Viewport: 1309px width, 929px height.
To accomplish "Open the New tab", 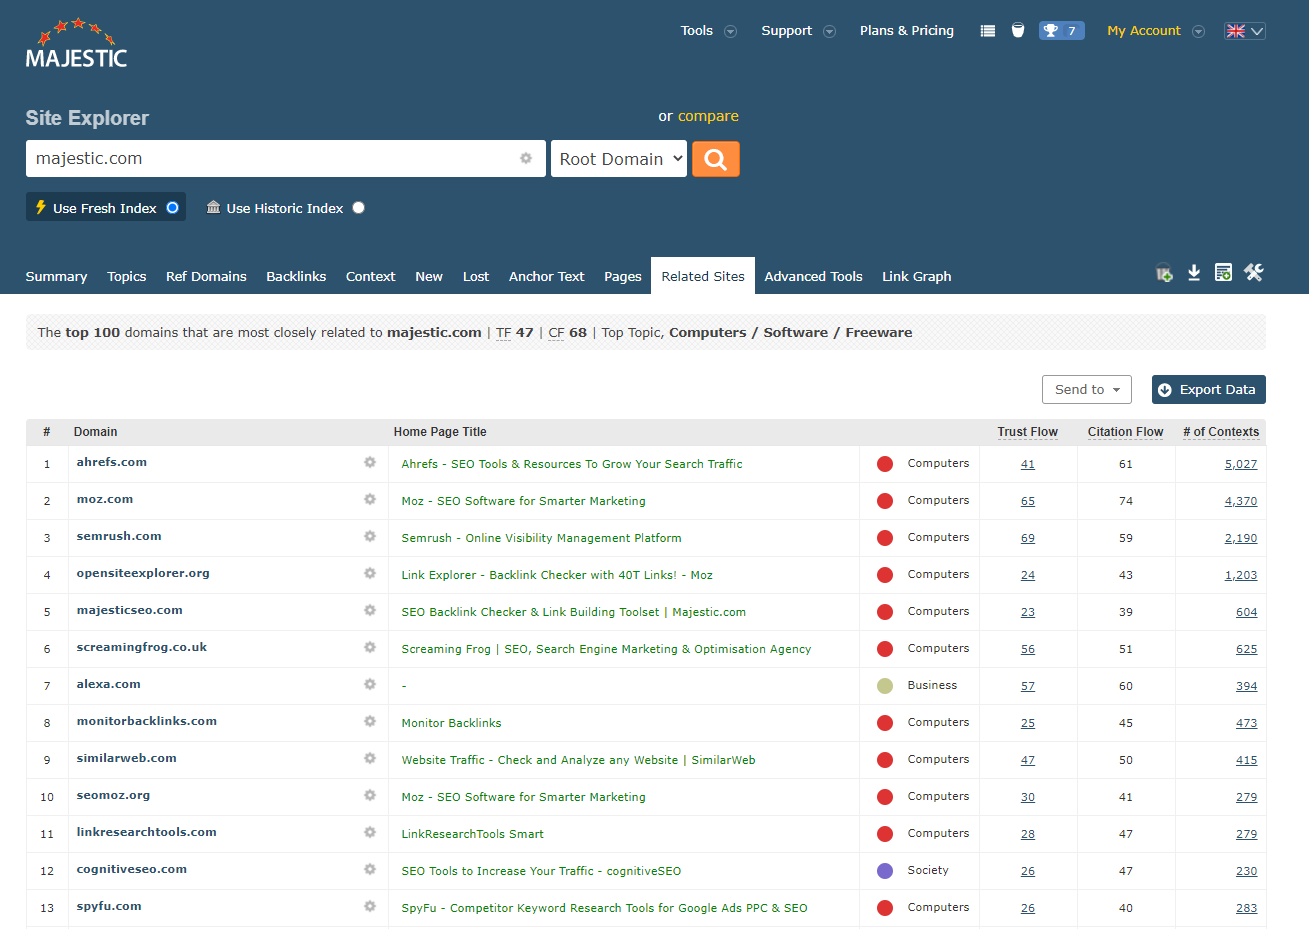I will pos(429,276).
